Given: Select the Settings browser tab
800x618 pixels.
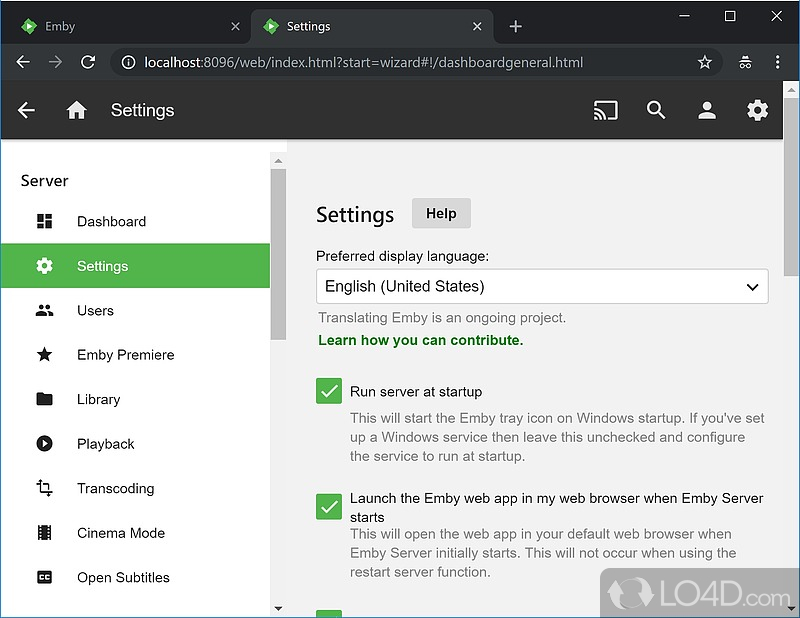Looking at the screenshot, I should pos(372,26).
